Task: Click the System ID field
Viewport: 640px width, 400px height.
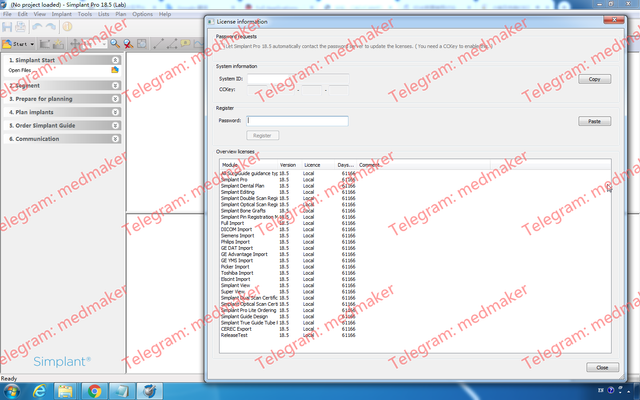Action: coord(298,79)
